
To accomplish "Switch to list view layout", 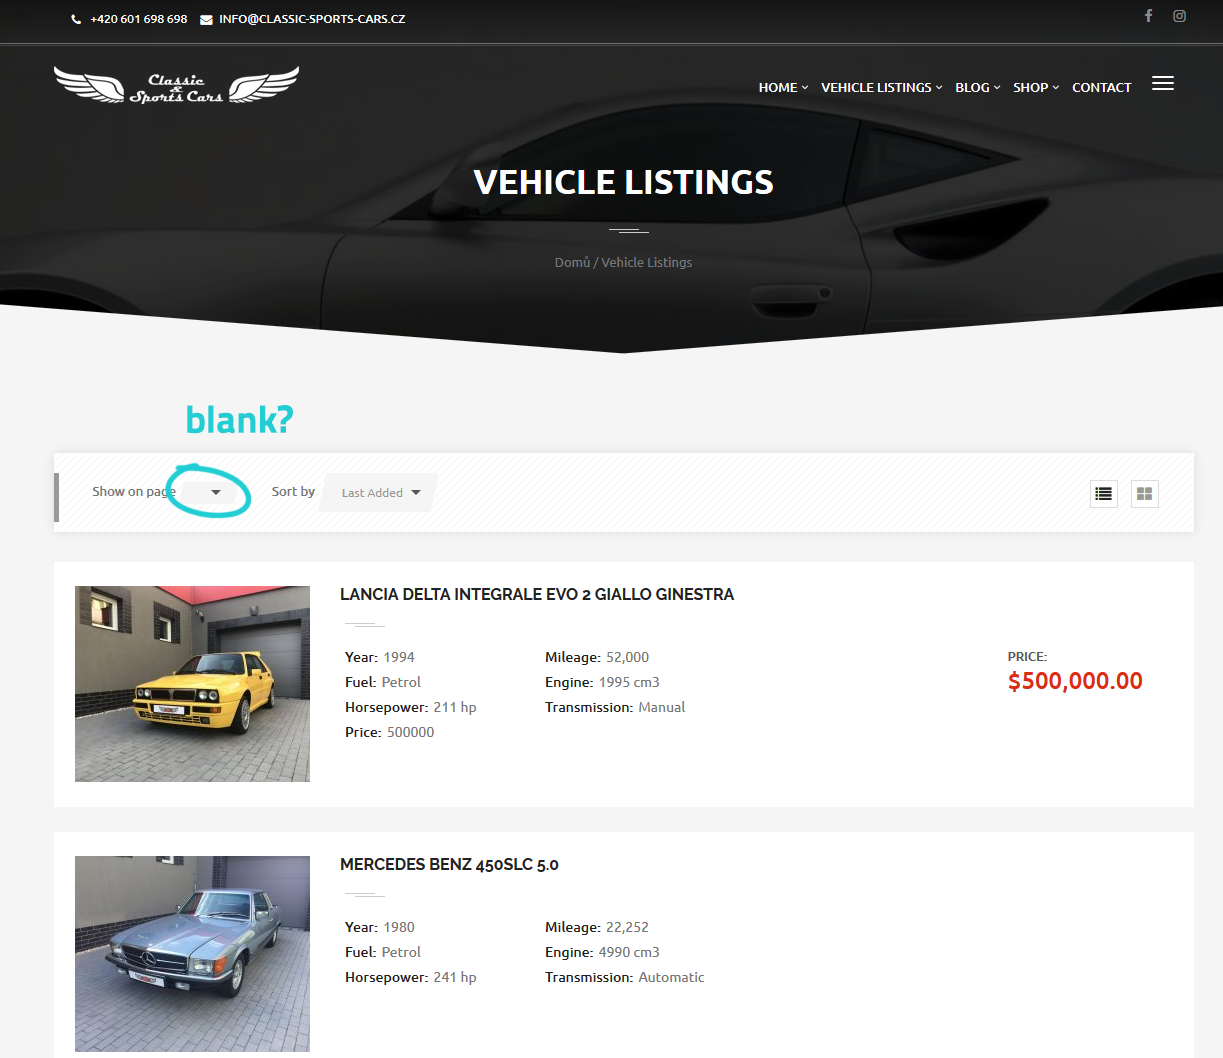I will click(1103, 494).
